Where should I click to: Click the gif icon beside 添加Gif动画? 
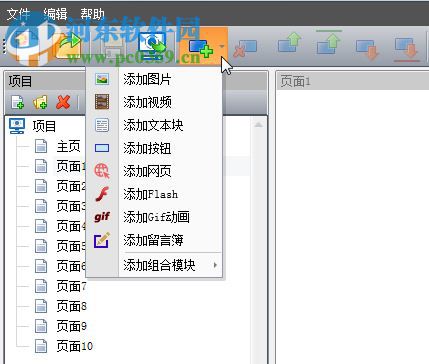pos(102,217)
